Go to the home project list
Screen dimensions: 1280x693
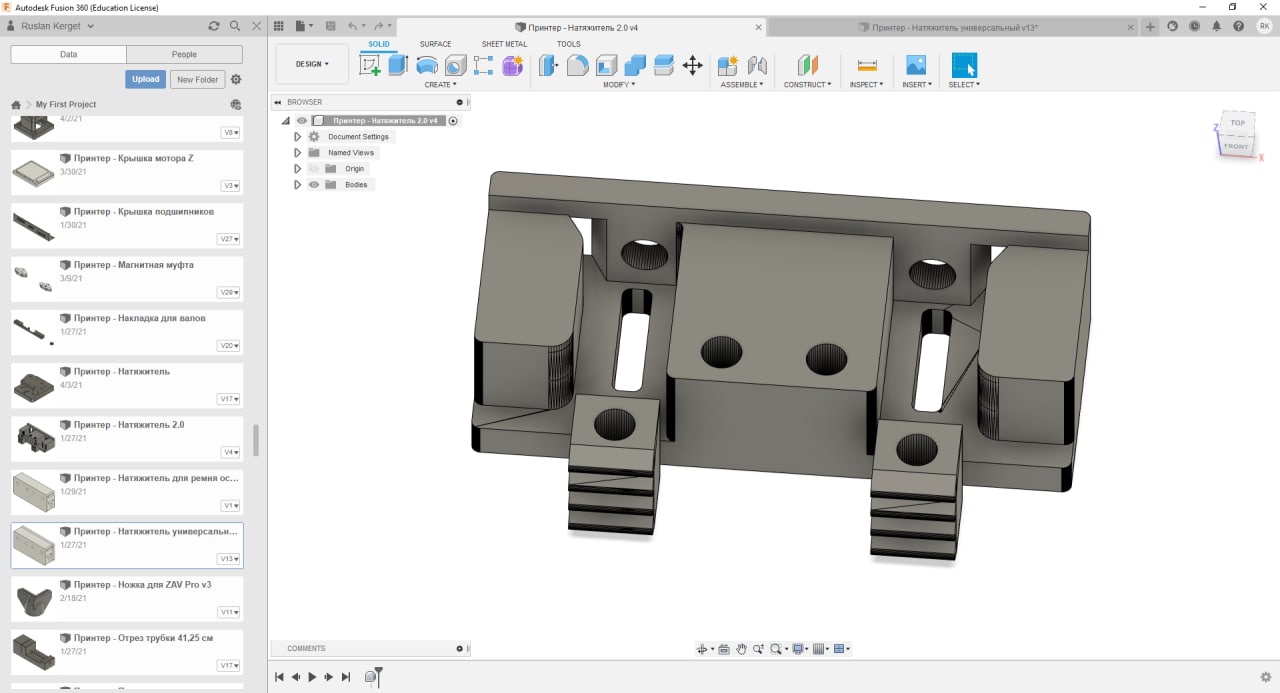16,104
